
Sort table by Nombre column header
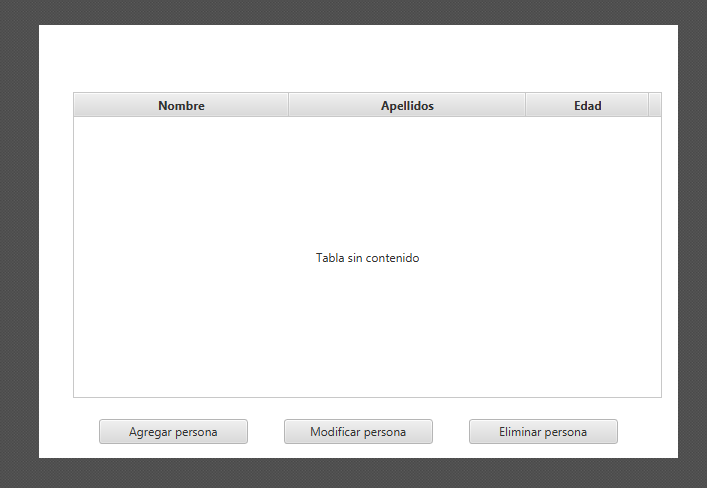pyautogui.click(x=181, y=105)
